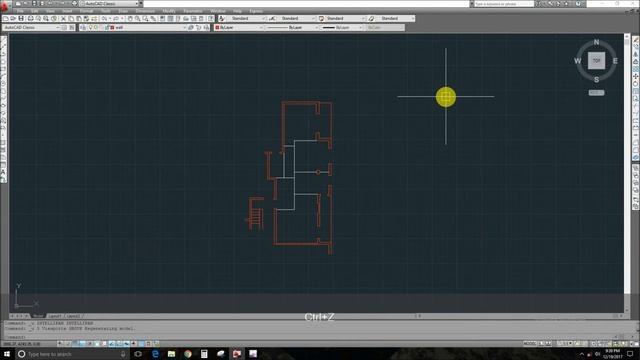Image resolution: width=640 pixels, height=360 pixels.
Task: Select the Erase tool in Modify toolbar
Action: (x=636, y=40)
